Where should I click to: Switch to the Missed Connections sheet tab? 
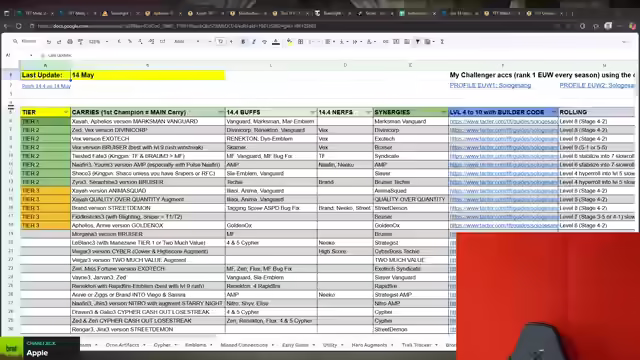[x=244, y=345]
